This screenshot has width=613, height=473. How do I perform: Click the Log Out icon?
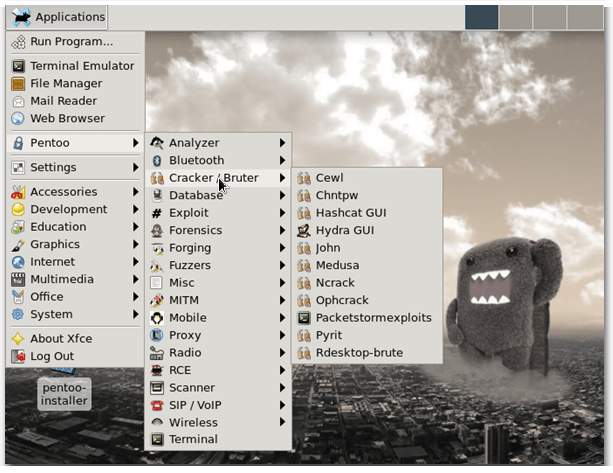18,357
